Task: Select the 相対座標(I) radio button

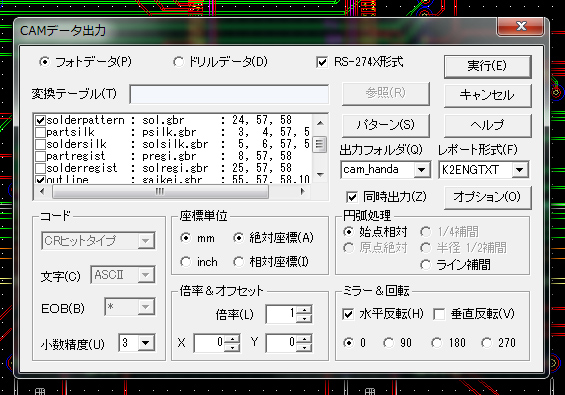Action: (238, 262)
